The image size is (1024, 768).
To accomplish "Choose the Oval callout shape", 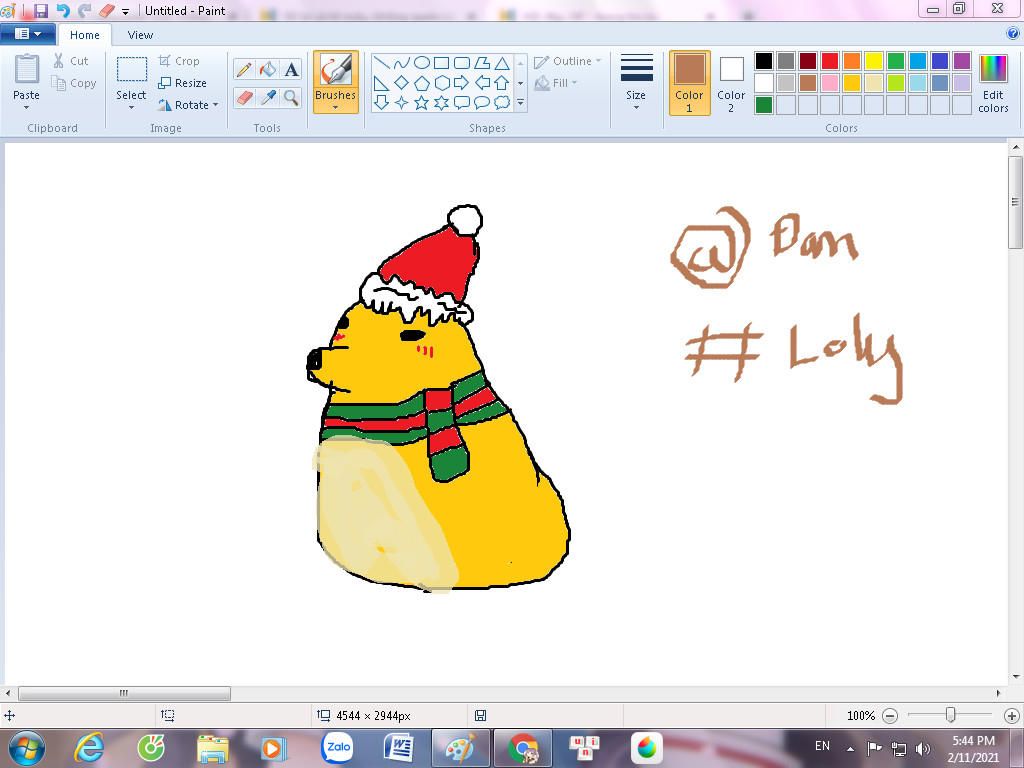I will click(x=482, y=103).
